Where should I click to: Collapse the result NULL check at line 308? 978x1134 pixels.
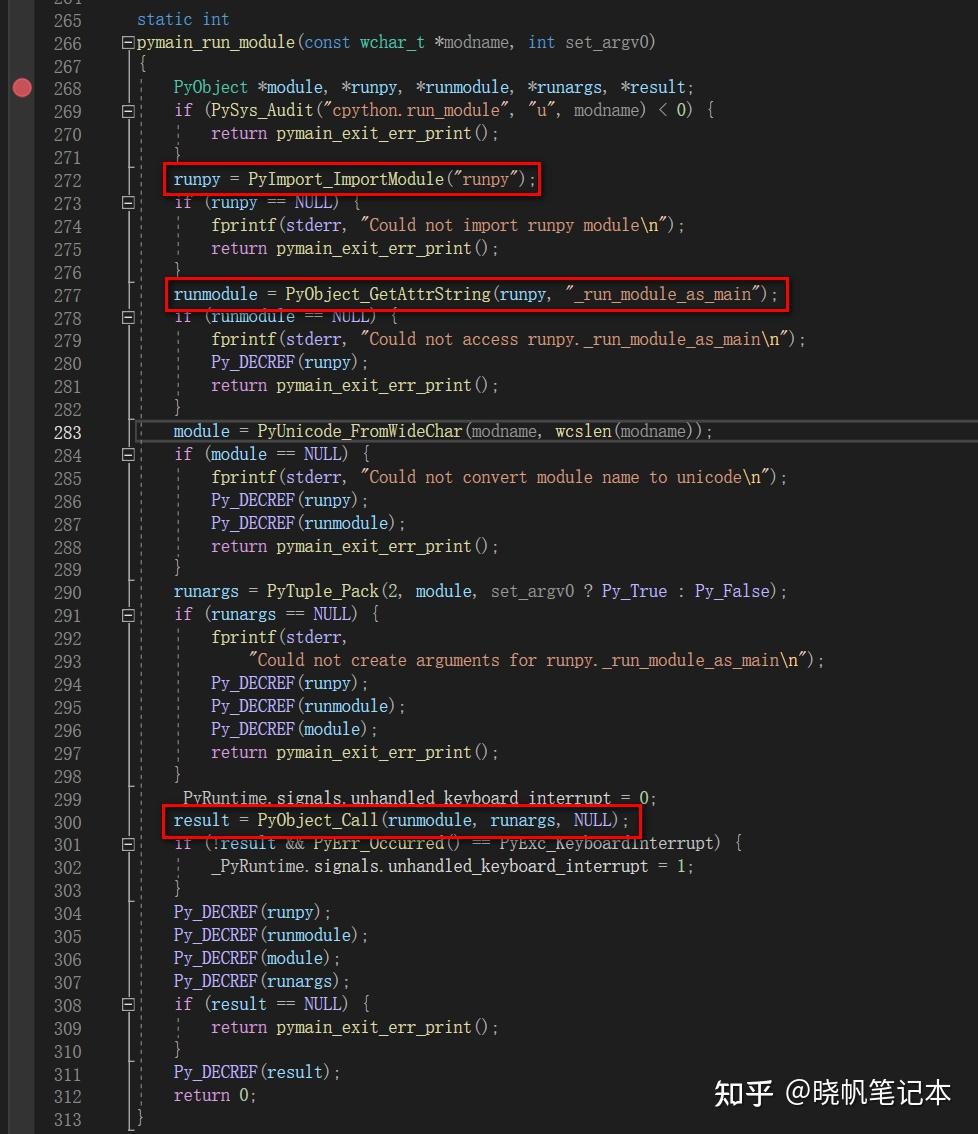pyautogui.click(x=127, y=1003)
